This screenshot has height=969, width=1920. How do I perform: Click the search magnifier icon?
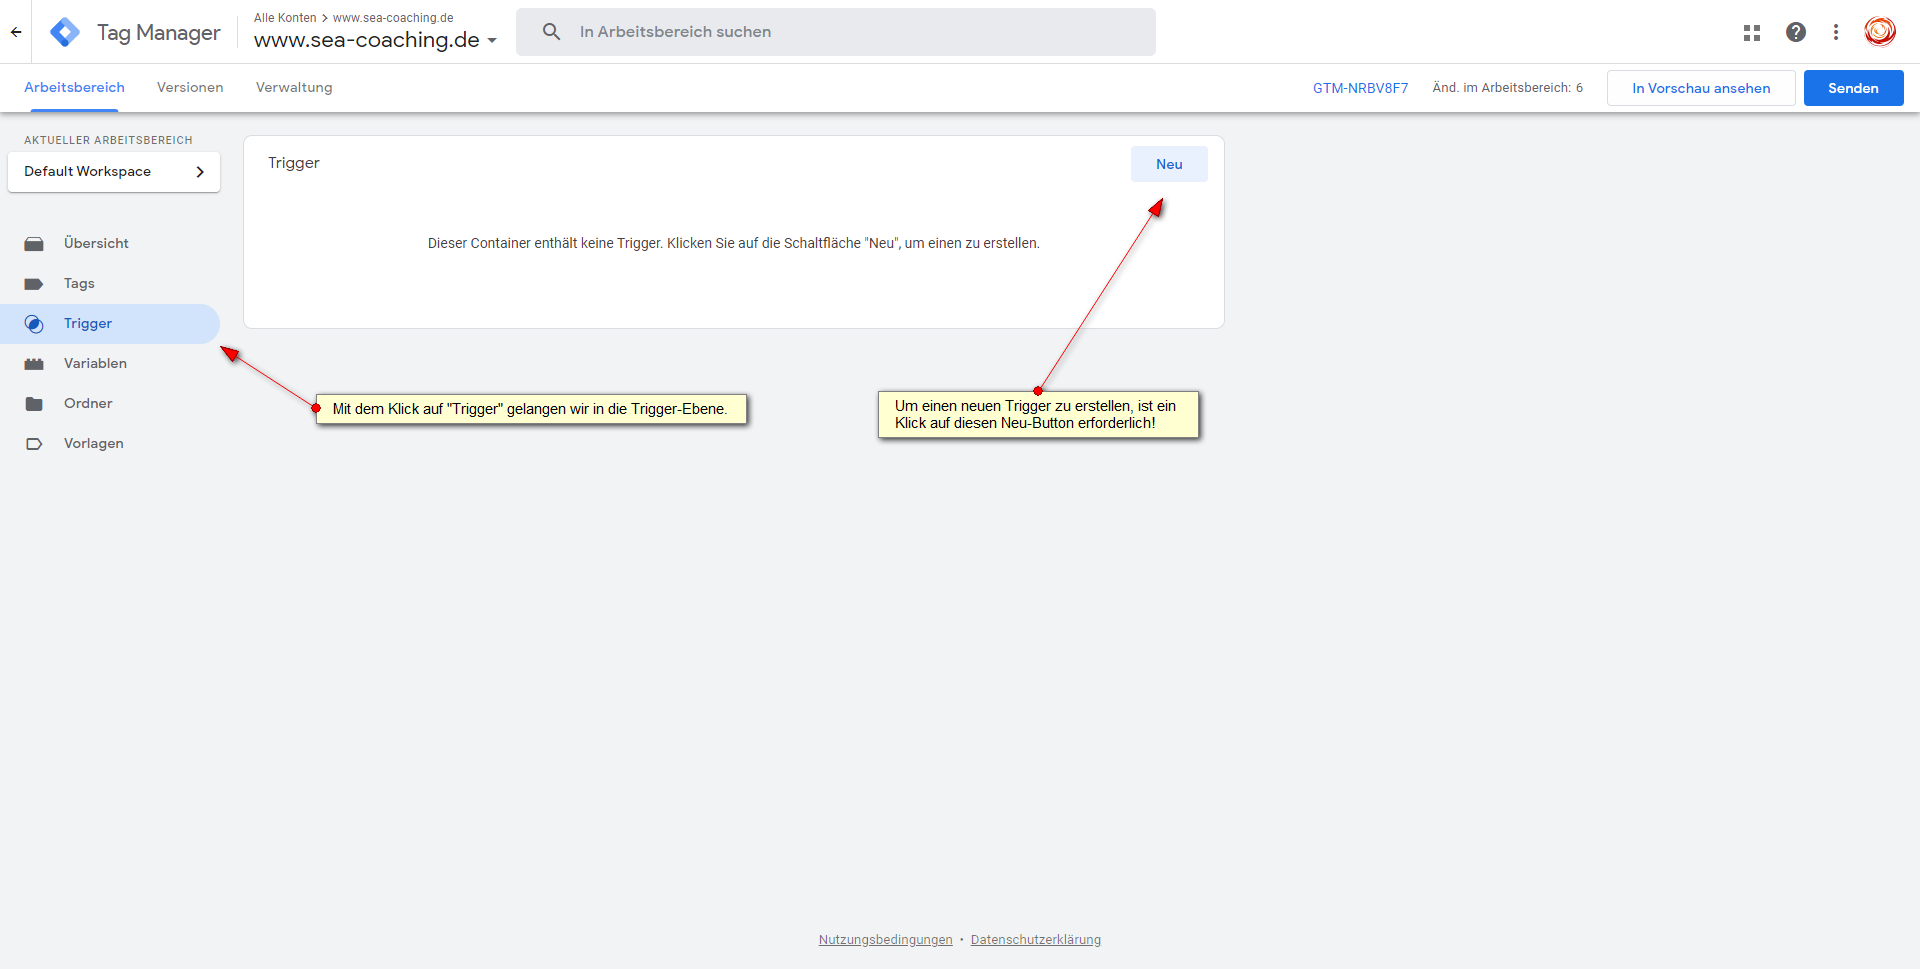[551, 32]
